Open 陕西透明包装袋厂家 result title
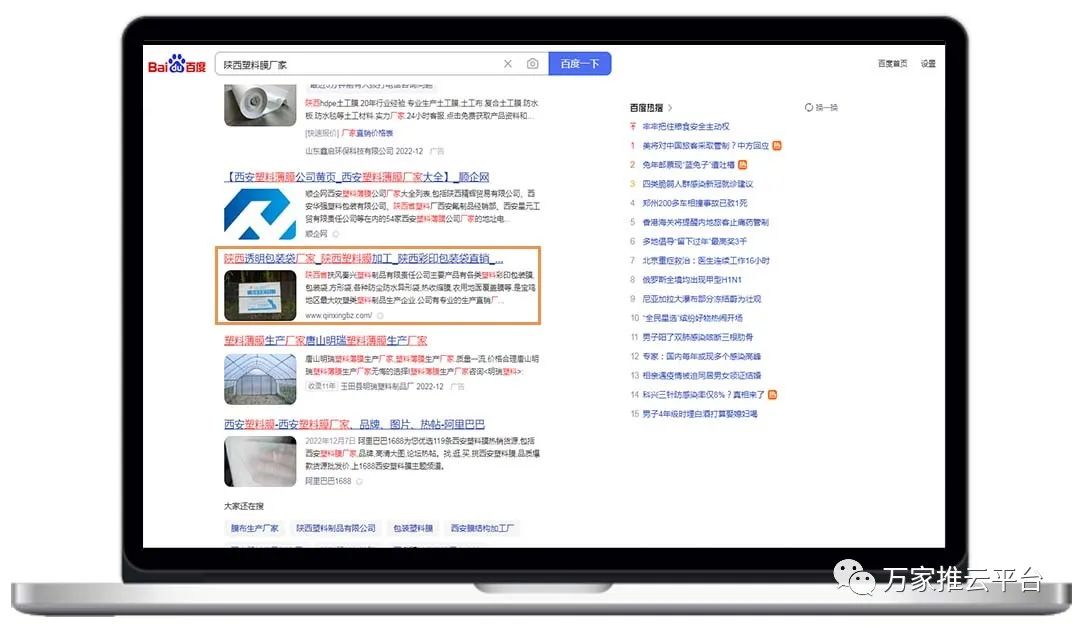The image size is (1080, 628). point(363,258)
